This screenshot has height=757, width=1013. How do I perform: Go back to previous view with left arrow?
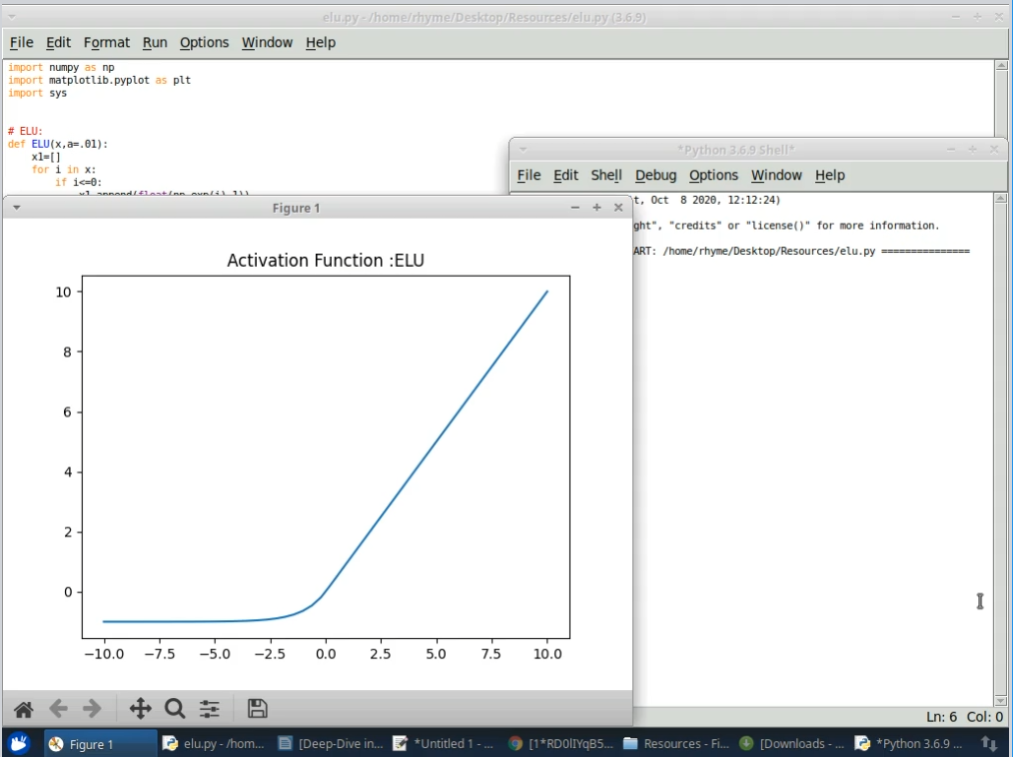(x=58, y=708)
